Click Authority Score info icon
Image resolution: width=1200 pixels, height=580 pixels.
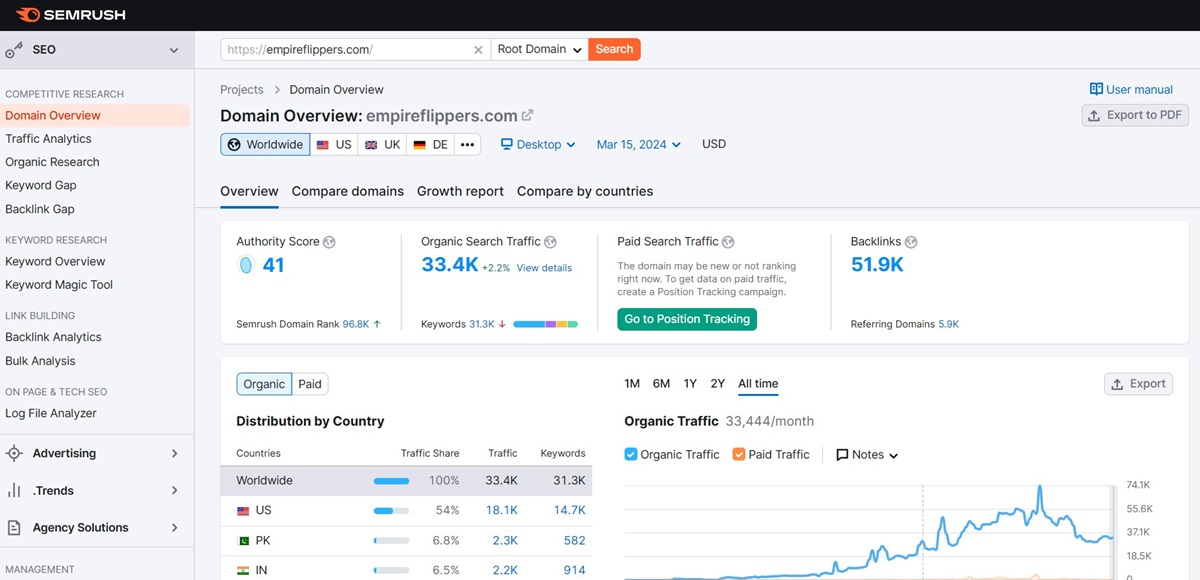pos(329,242)
